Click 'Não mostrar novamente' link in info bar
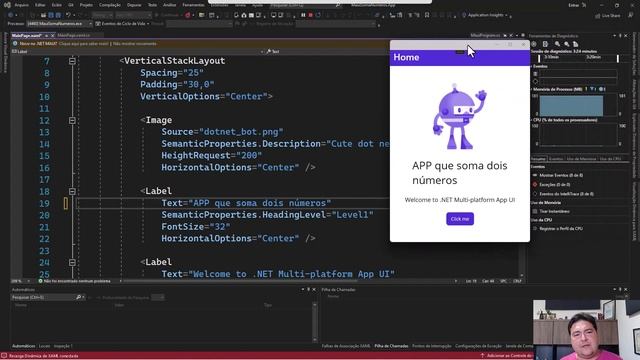Viewport: 640px width, 360px height. (134, 43)
